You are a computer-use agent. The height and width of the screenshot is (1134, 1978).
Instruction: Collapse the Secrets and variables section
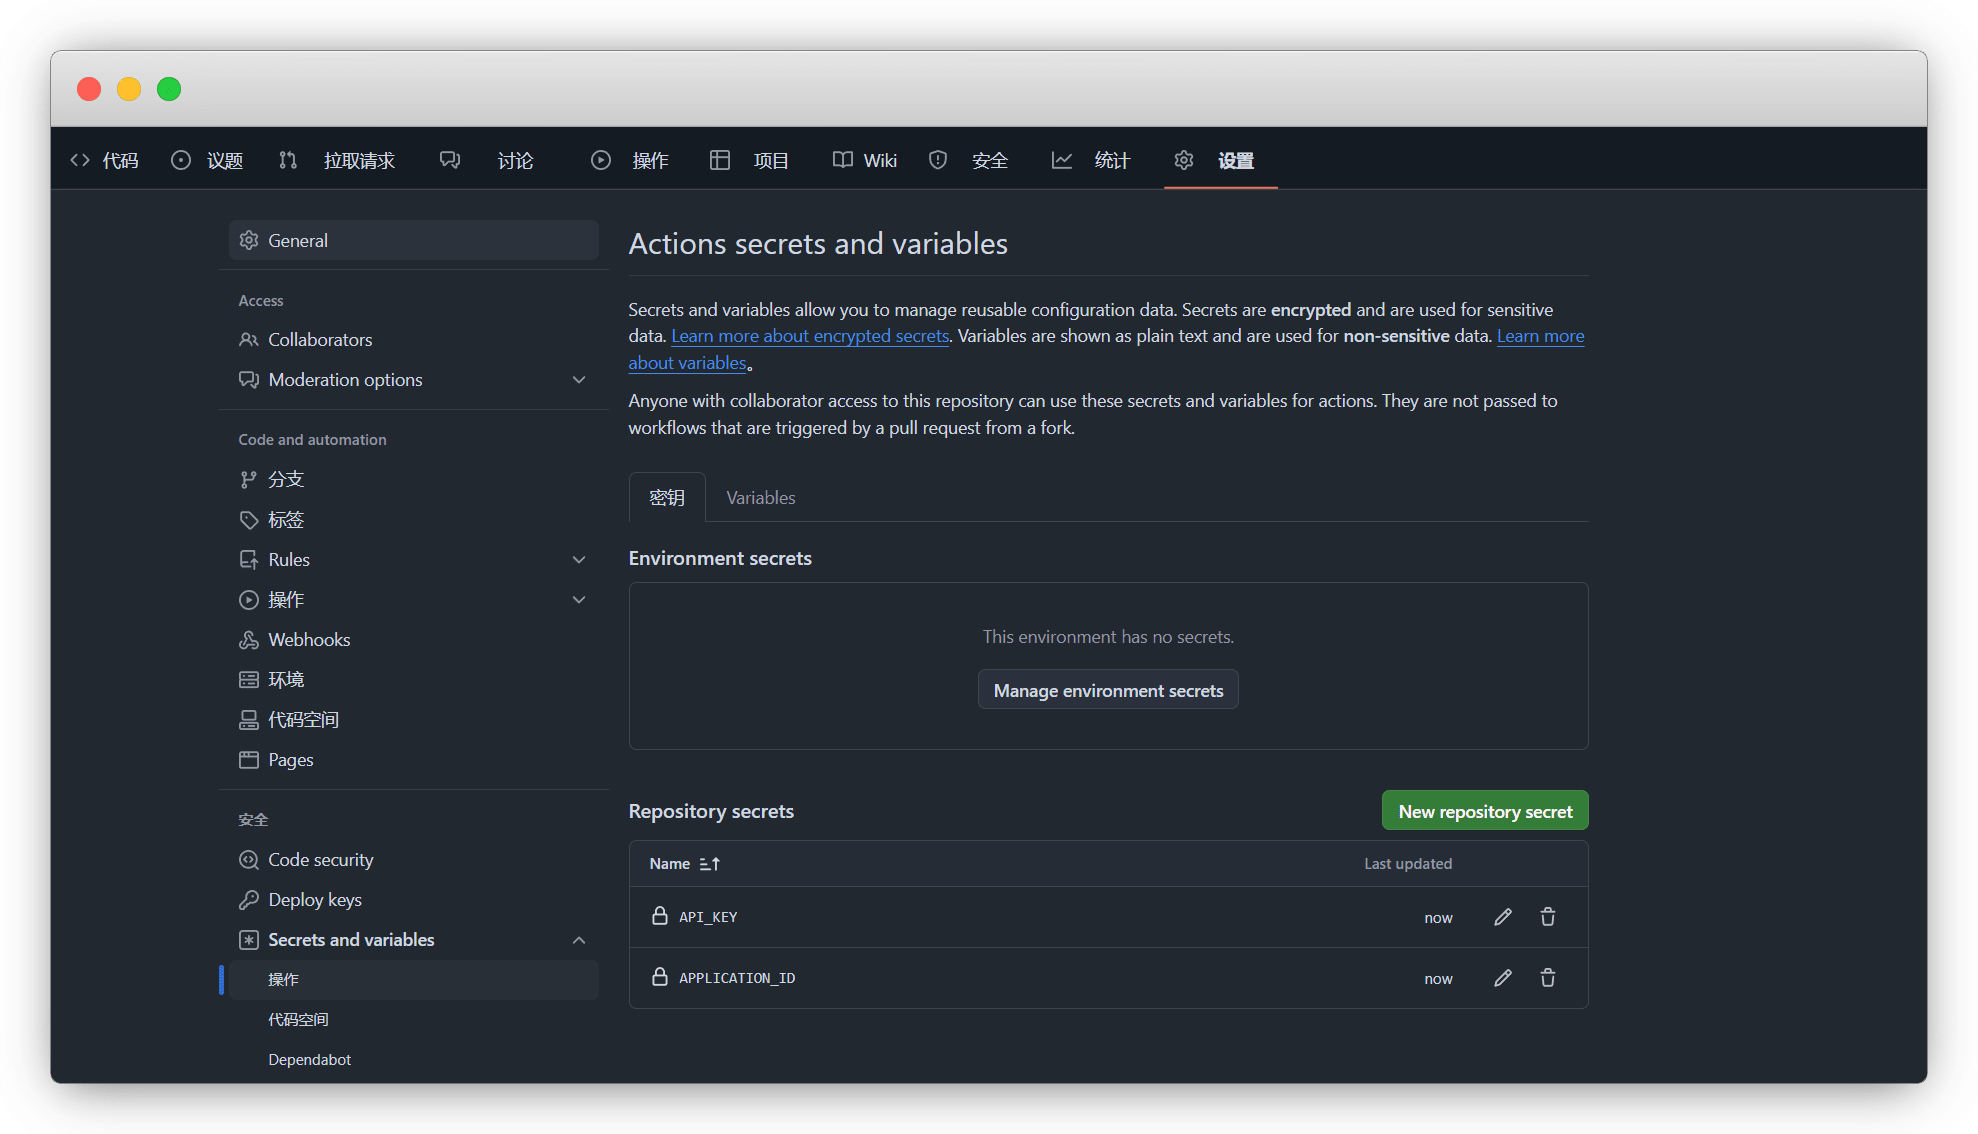pos(579,940)
